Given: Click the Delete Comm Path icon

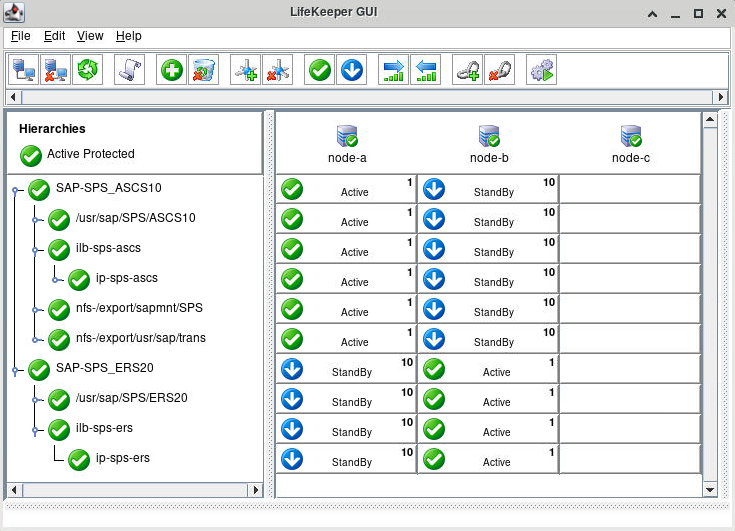Looking at the screenshot, I should click(x=278, y=70).
